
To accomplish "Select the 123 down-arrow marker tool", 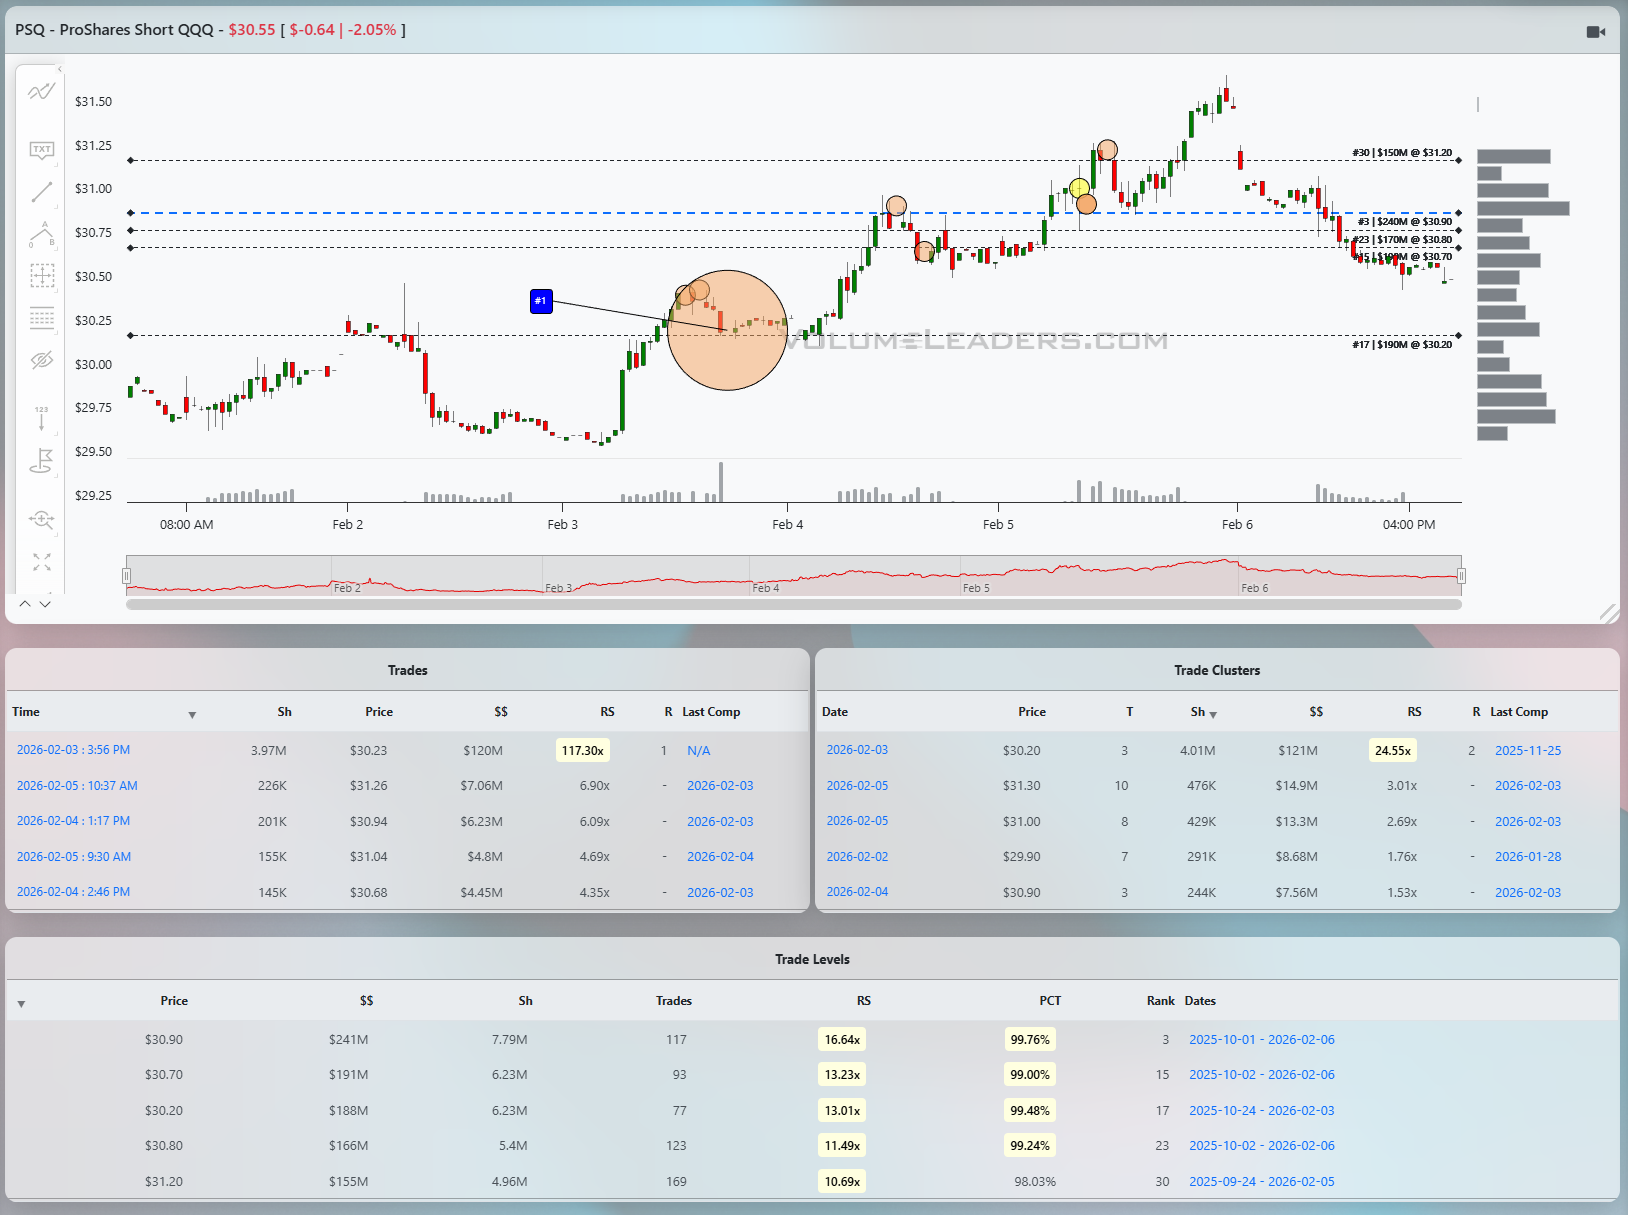I will coord(41,419).
